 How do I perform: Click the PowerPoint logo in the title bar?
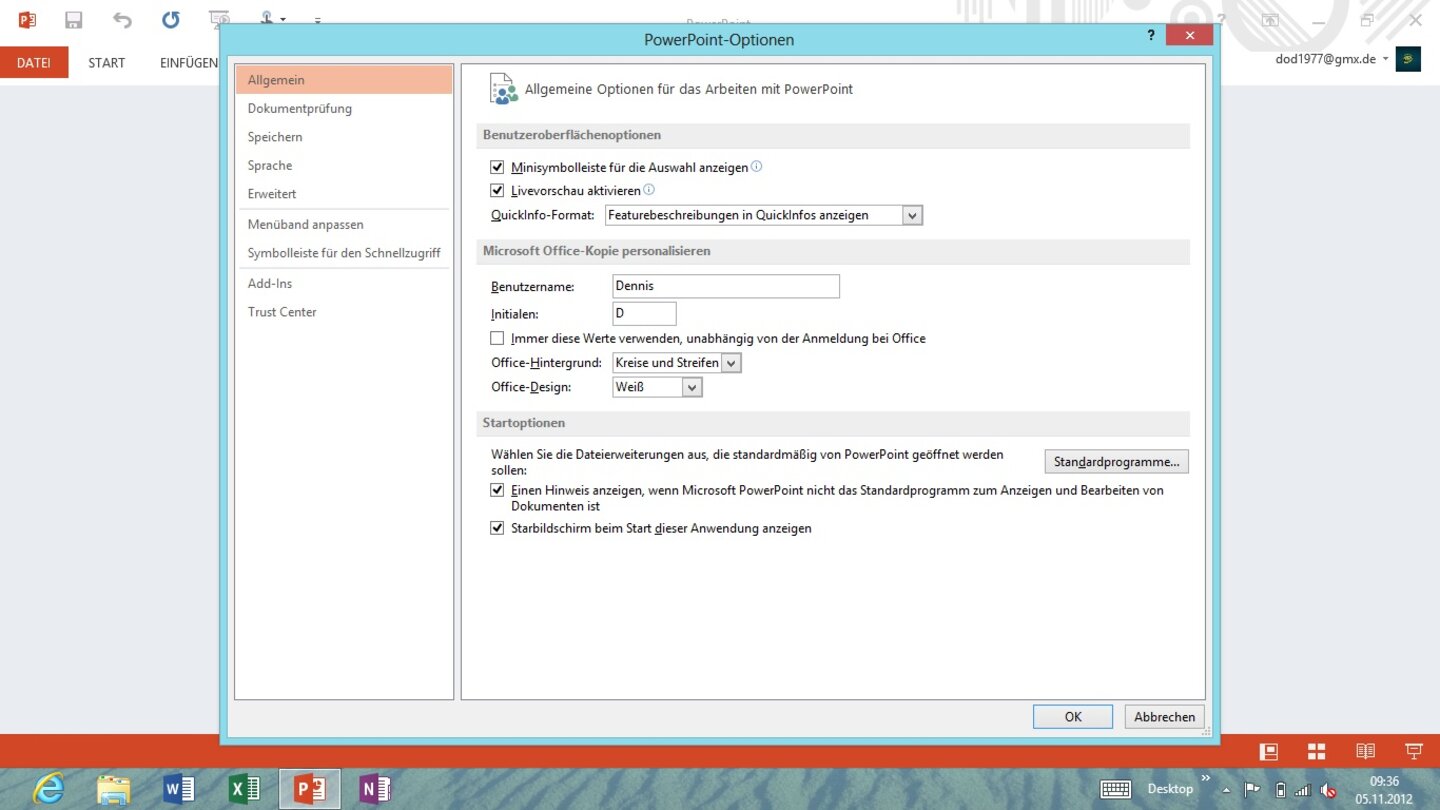[x=27, y=20]
